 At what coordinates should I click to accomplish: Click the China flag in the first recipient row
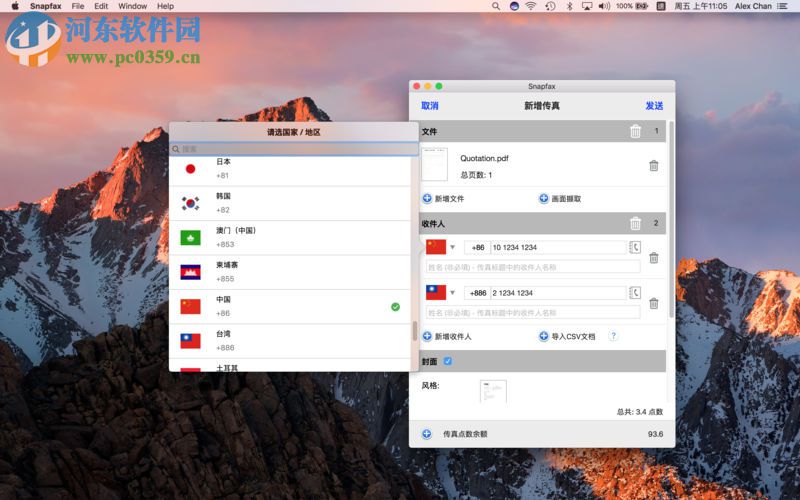436,247
